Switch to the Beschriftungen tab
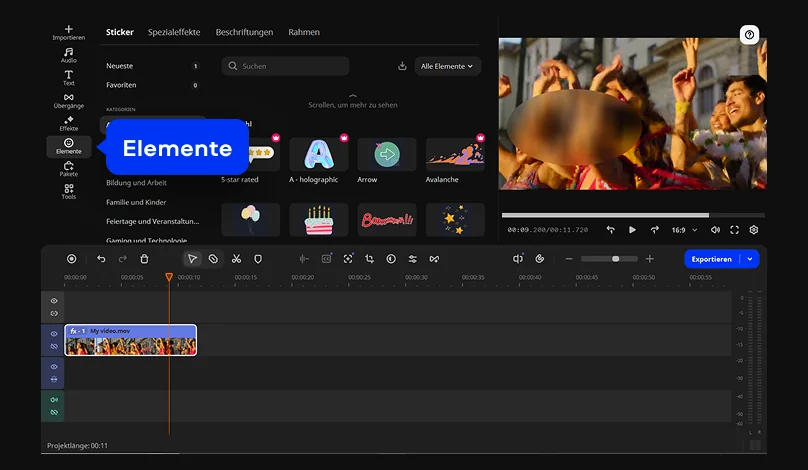Image resolution: width=808 pixels, height=470 pixels. 244,32
